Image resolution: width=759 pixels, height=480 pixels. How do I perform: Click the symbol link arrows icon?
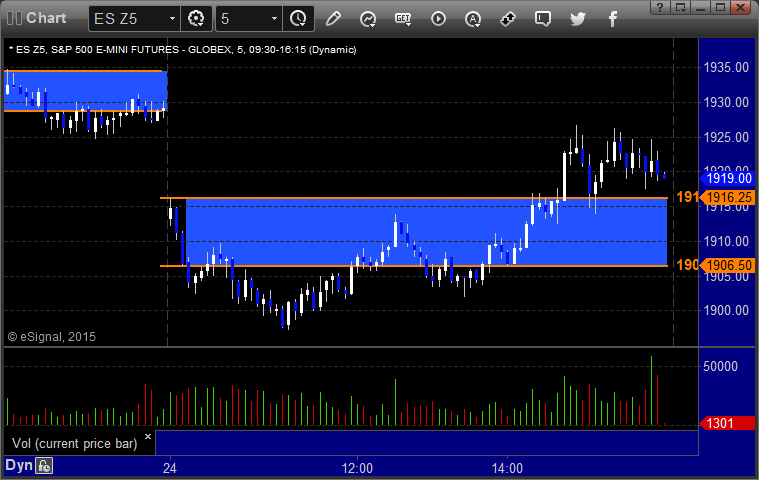click(x=507, y=19)
